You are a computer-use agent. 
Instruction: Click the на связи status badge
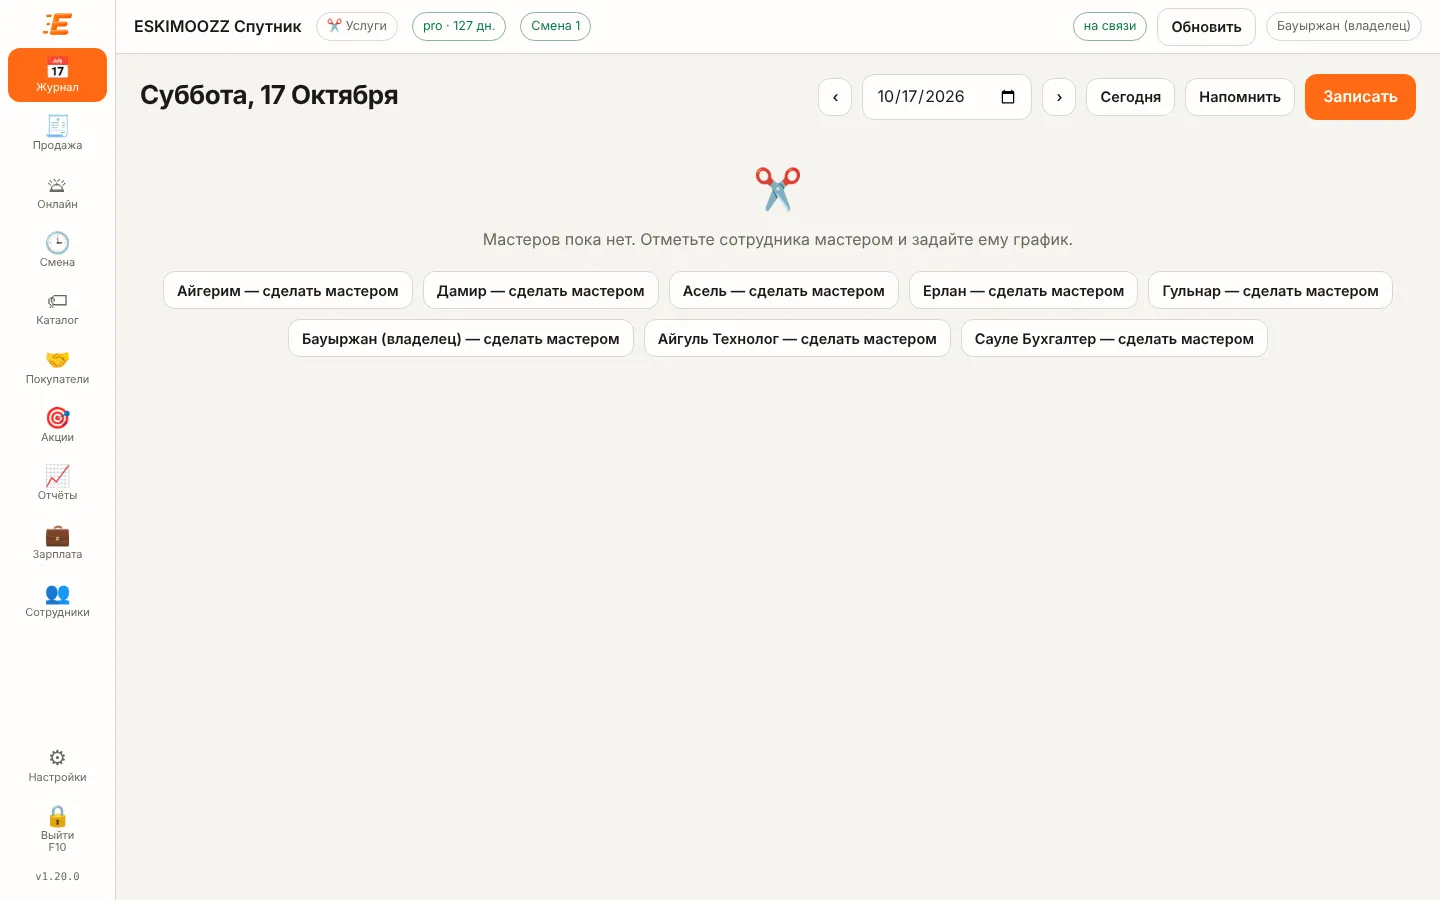[x=1110, y=26]
